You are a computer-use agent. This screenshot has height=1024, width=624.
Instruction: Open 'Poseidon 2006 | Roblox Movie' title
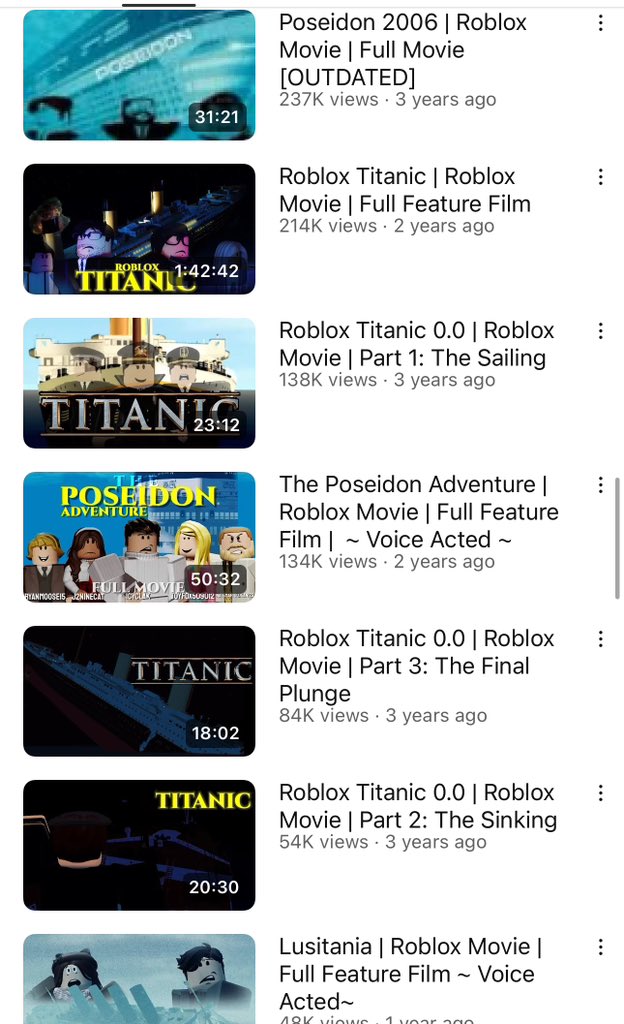pyautogui.click(x=403, y=50)
